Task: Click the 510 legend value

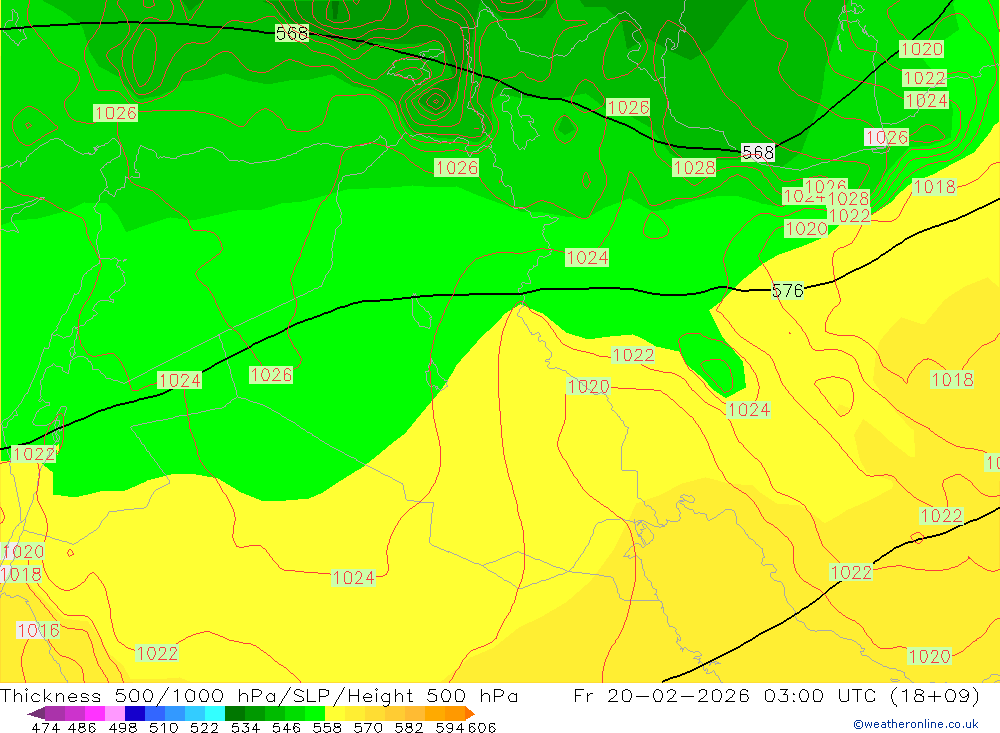Action: click(164, 727)
